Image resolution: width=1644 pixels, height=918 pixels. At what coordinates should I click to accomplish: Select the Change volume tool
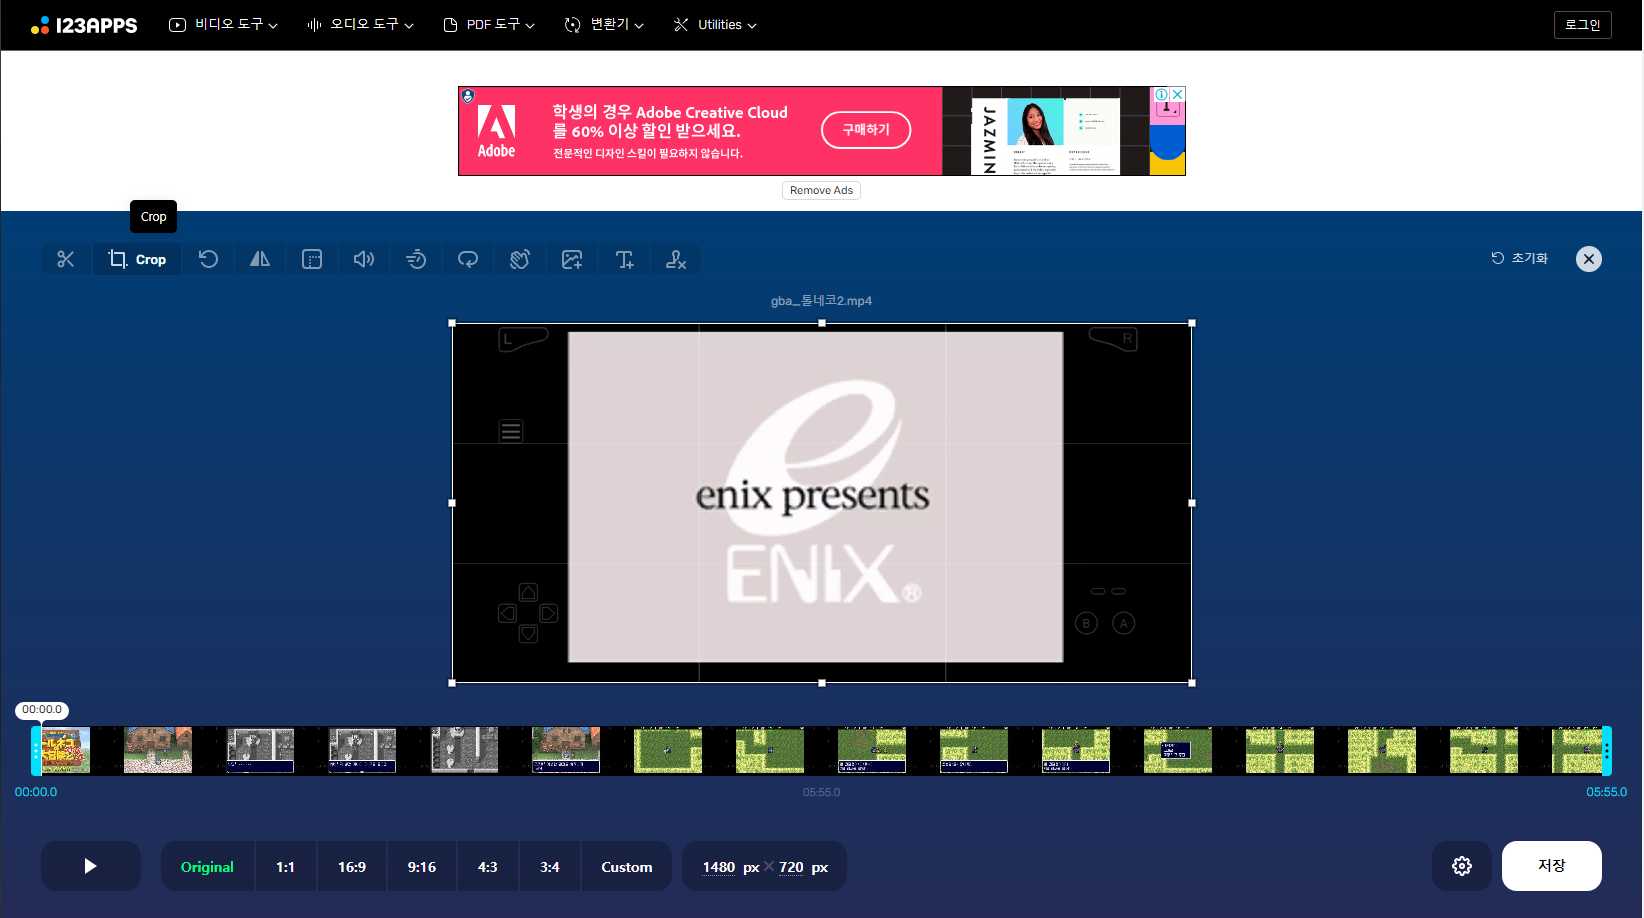point(364,259)
